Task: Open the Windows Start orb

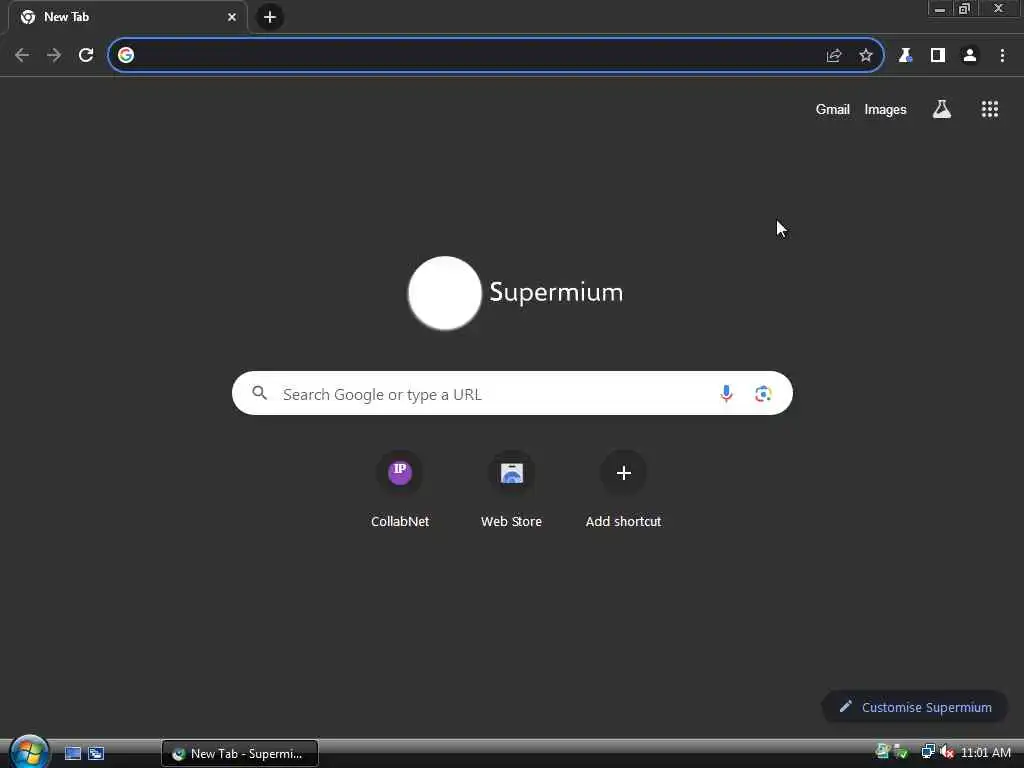Action: [29, 751]
